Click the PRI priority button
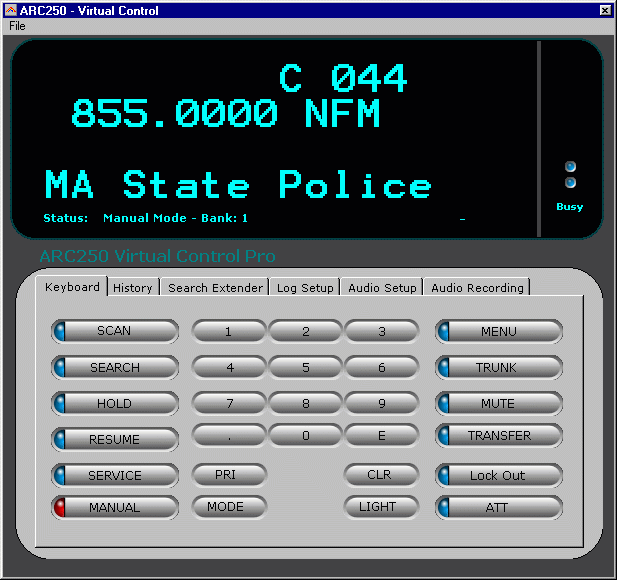Image resolution: width=617 pixels, height=580 pixels. (x=229, y=475)
